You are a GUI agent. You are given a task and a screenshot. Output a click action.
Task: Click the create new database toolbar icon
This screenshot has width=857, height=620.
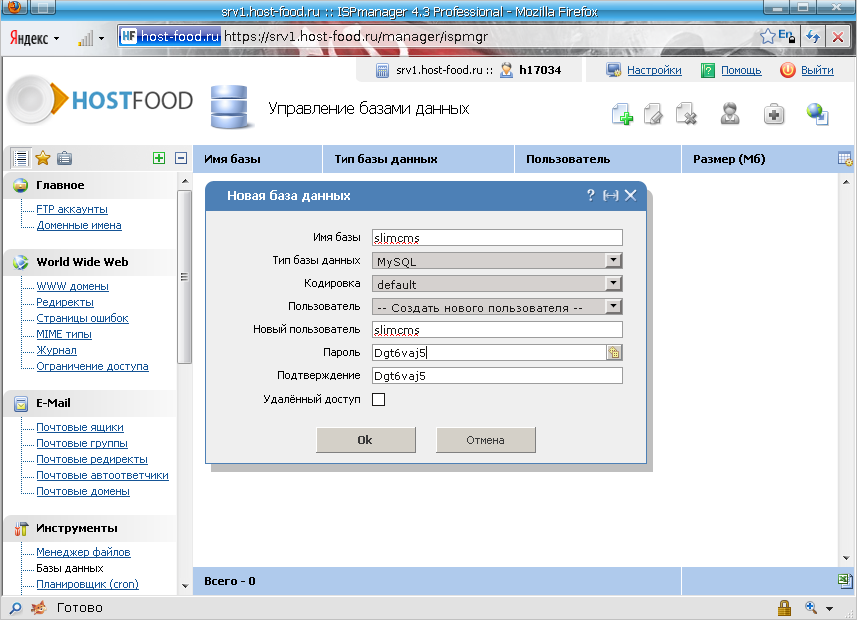[x=622, y=114]
